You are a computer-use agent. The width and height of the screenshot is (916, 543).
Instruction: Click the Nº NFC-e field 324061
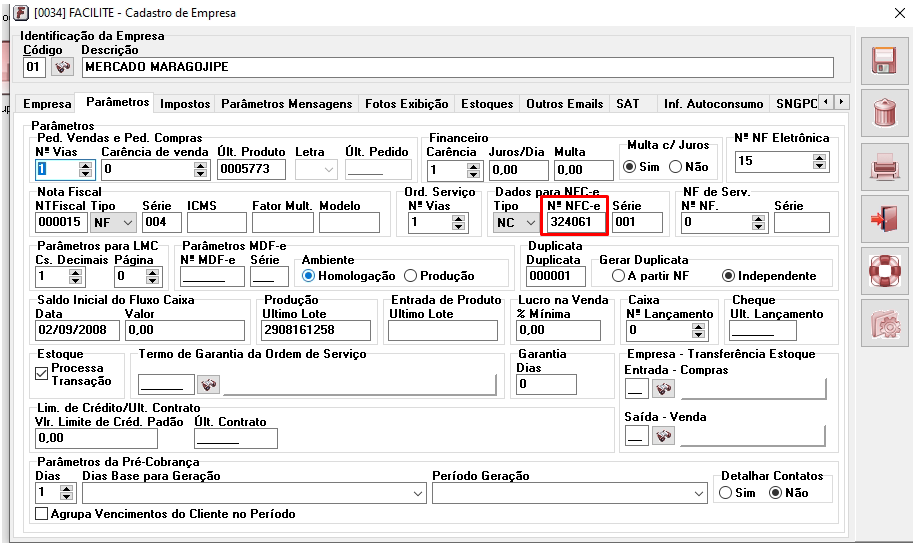[577, 222]
